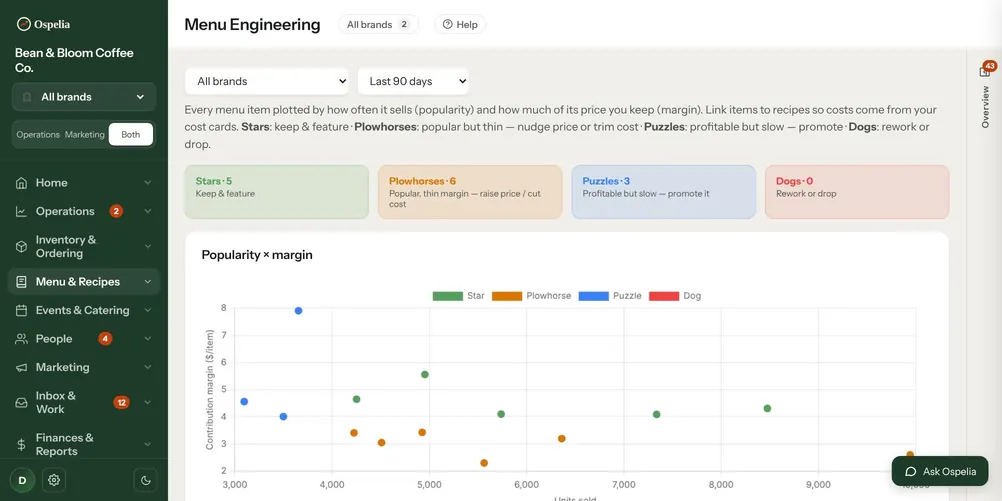Click the Marketing megaphone icon
Viewport: 1002px width, 501px height.
pyautogui.click(x=21, y=367)
